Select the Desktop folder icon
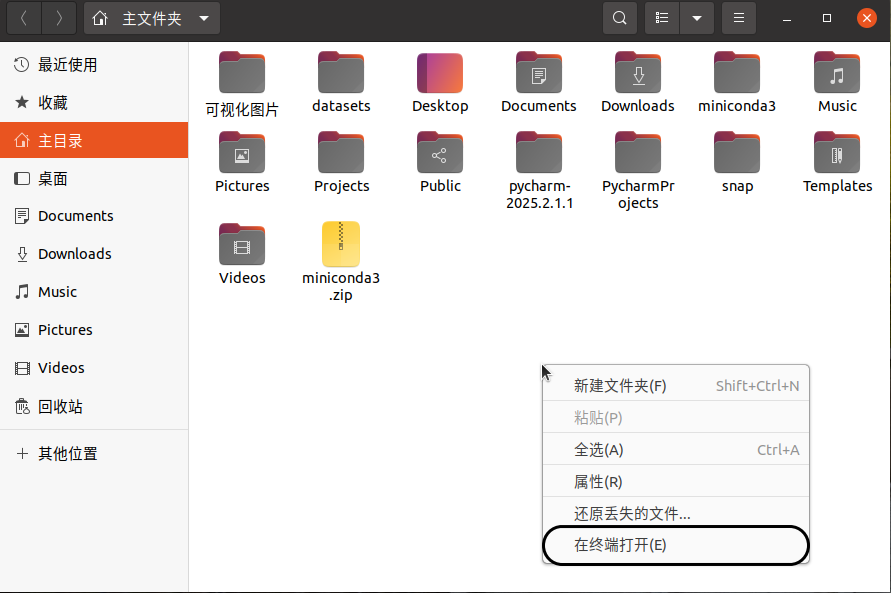The height and width of the screenshot is (593, 891). [440, 73]
